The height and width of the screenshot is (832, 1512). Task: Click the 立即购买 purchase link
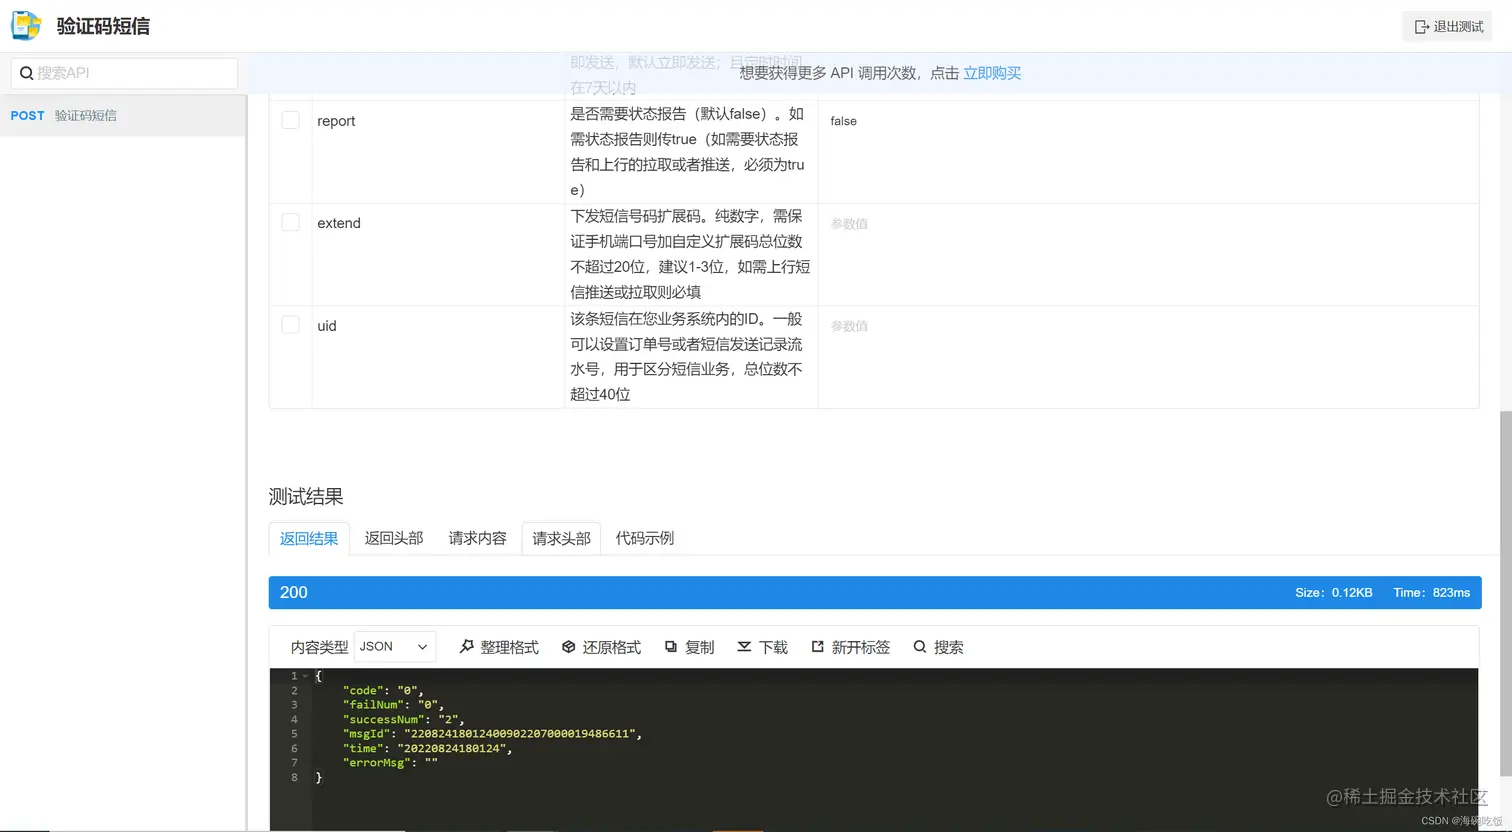click(991, 73)
